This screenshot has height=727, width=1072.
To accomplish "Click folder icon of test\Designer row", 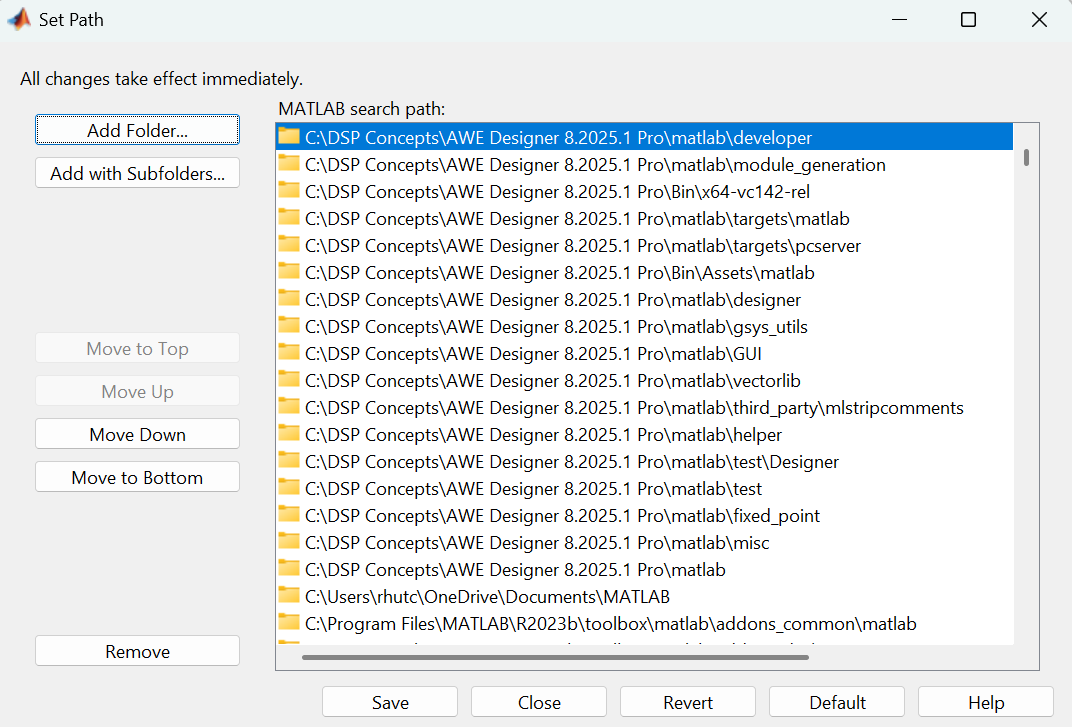I will click(x=289, y=461).
